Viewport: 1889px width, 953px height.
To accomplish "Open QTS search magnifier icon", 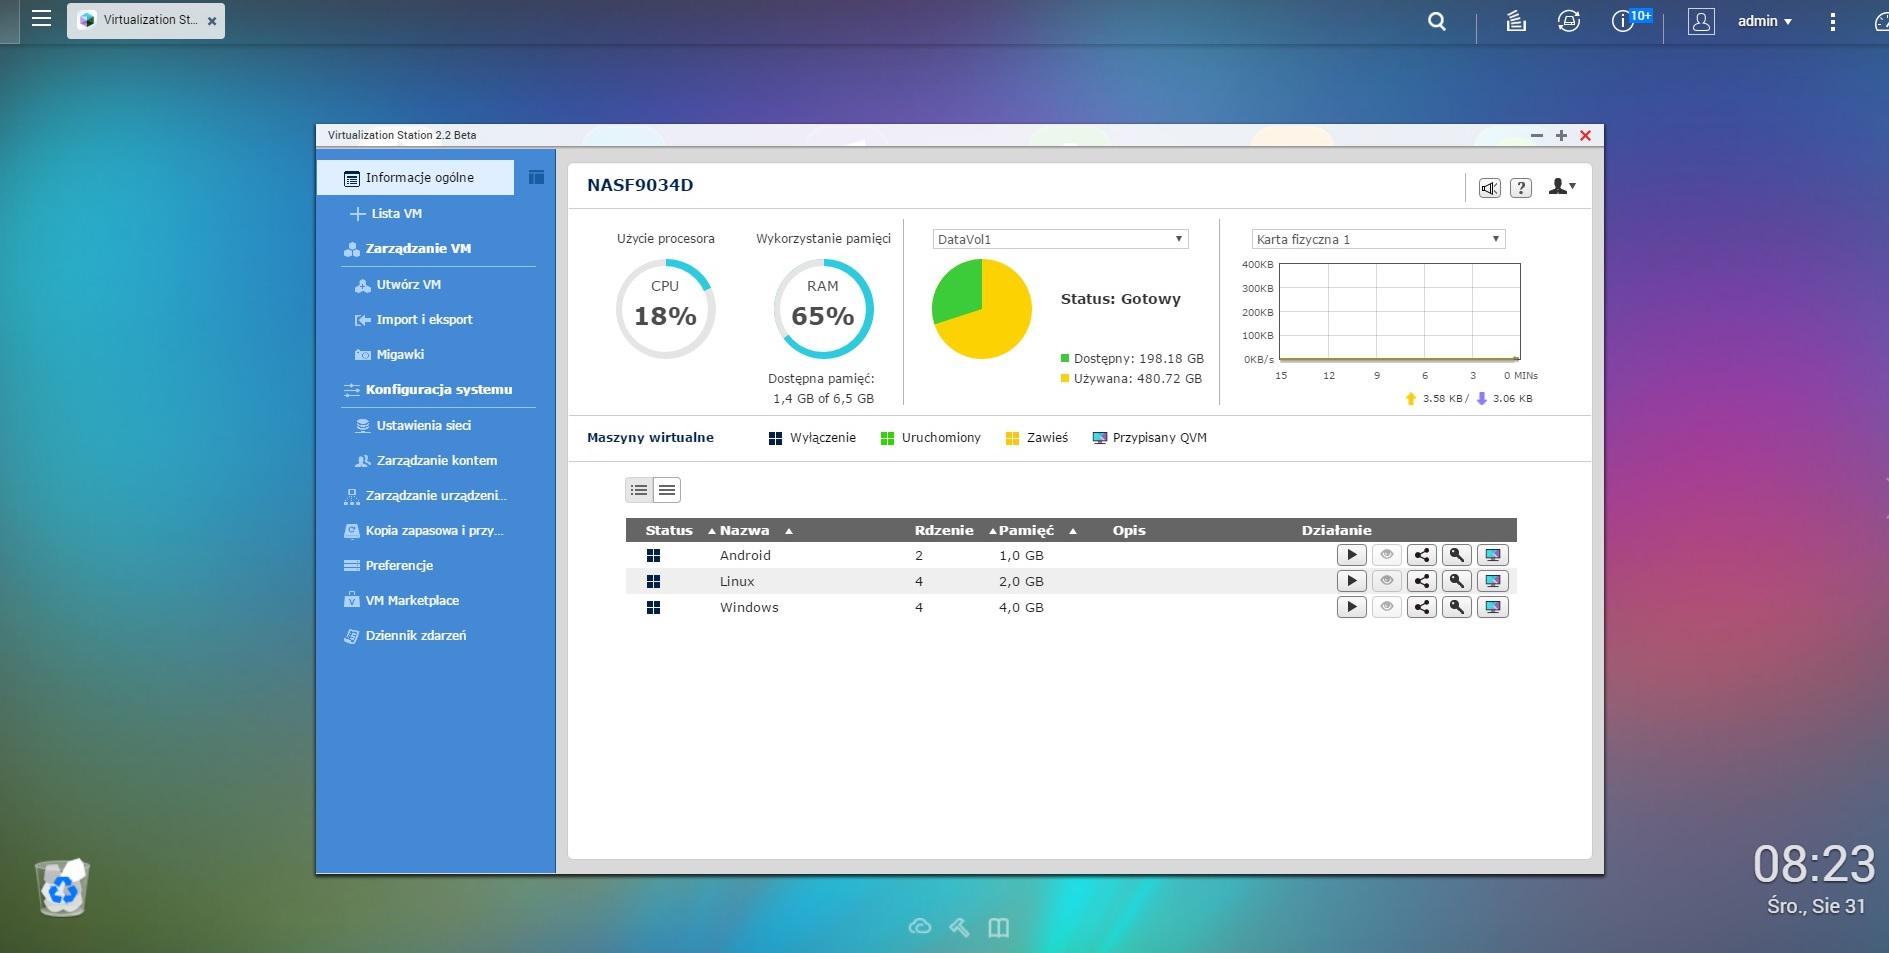I will point(1436,22).
